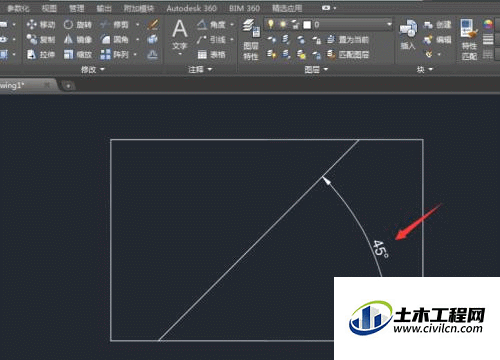
Task: Open the View (视图) ribbon tab
Action: click(x=49, y=8)
